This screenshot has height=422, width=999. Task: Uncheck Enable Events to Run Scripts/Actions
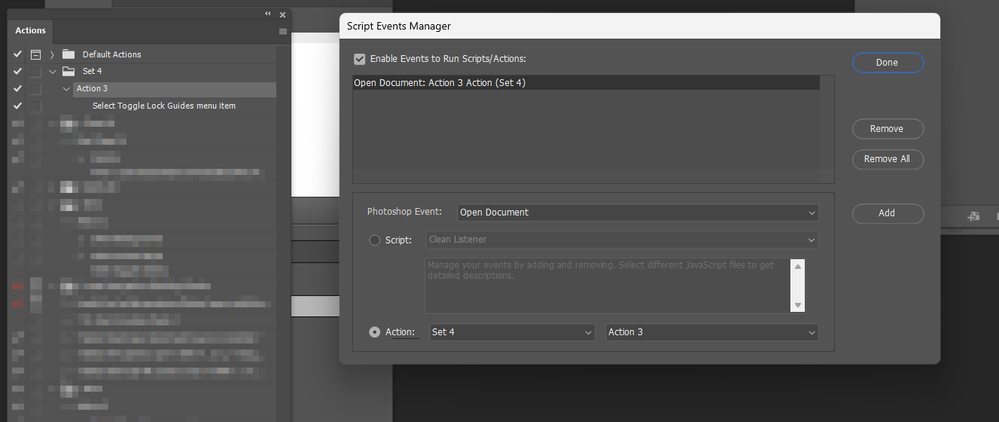tap(360, 60)
